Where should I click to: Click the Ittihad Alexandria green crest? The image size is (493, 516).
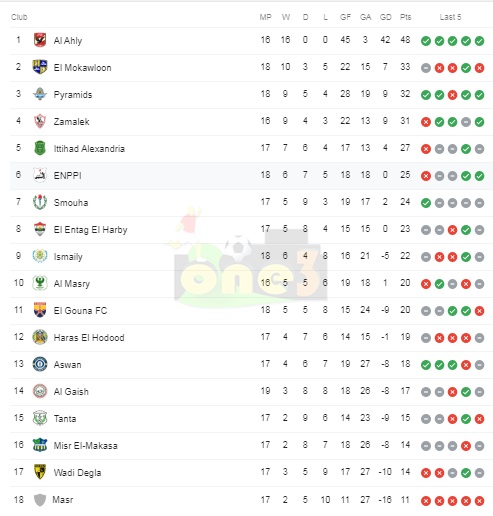click(x=40, y=148)
